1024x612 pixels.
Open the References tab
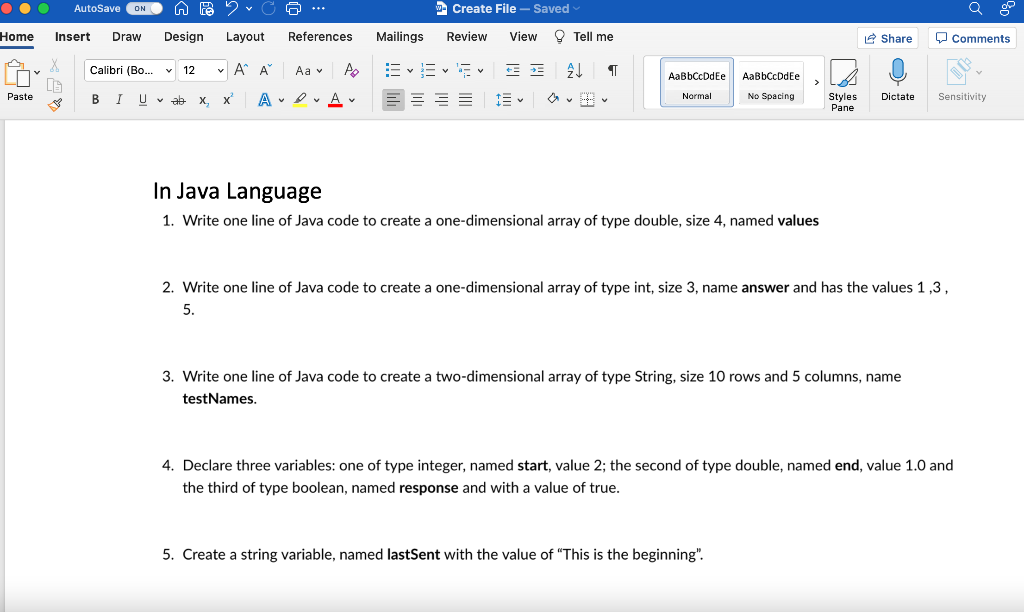(320, 37)
